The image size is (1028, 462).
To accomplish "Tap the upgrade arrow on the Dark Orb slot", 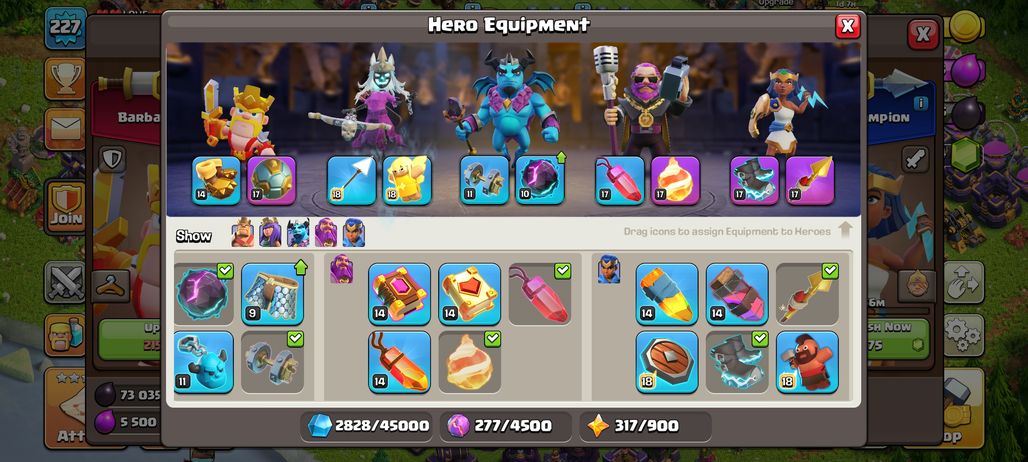I will pos(561,157).
